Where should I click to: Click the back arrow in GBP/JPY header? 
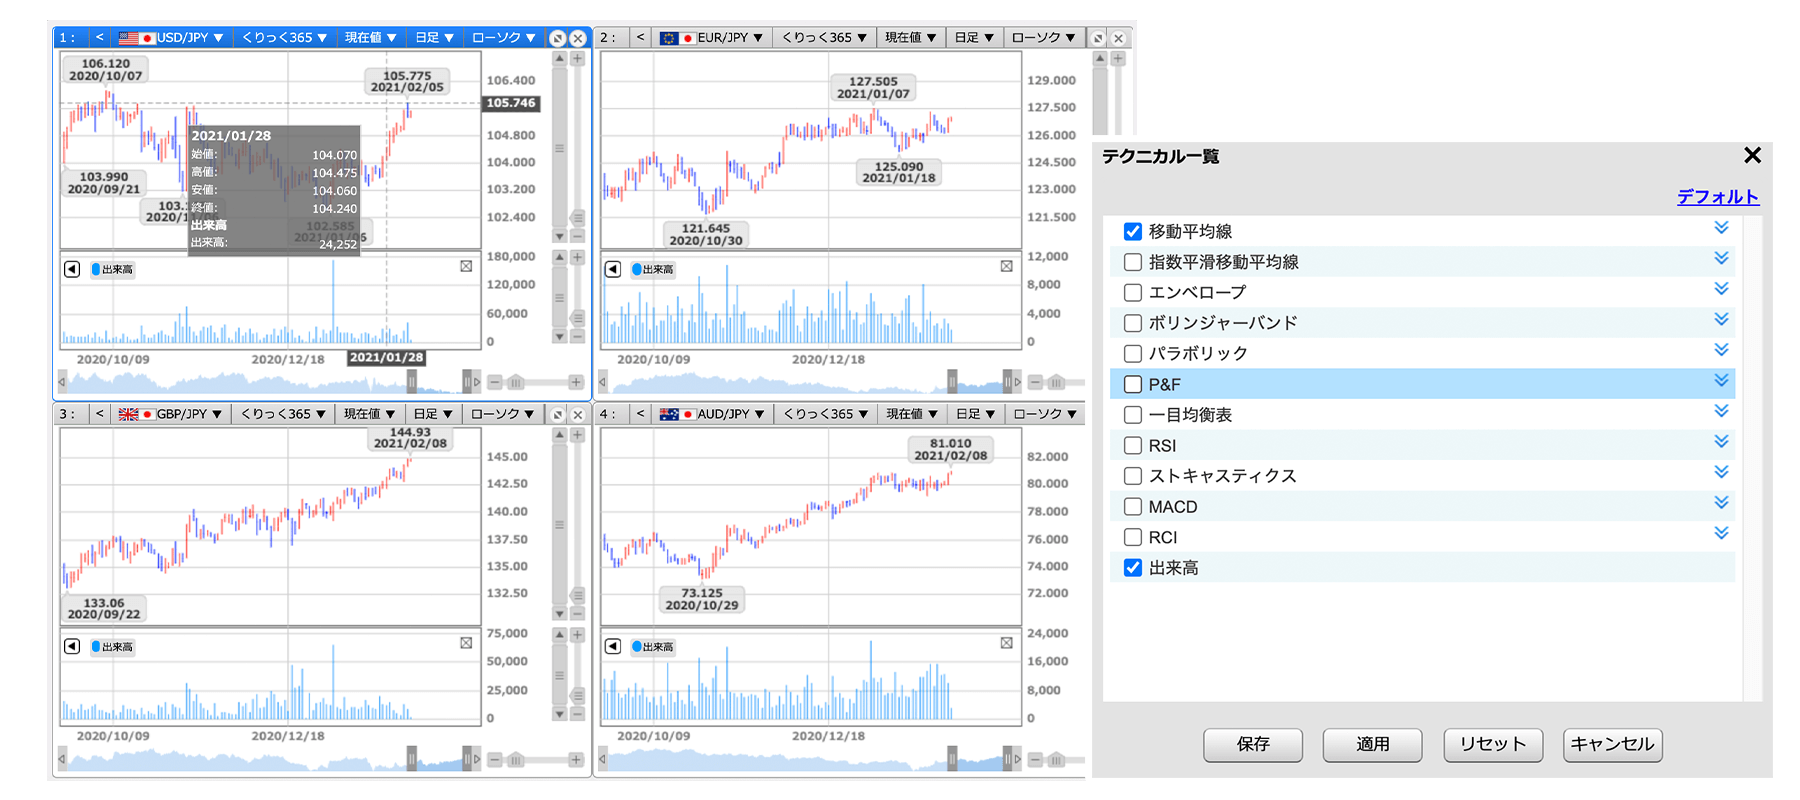point(99,414)
